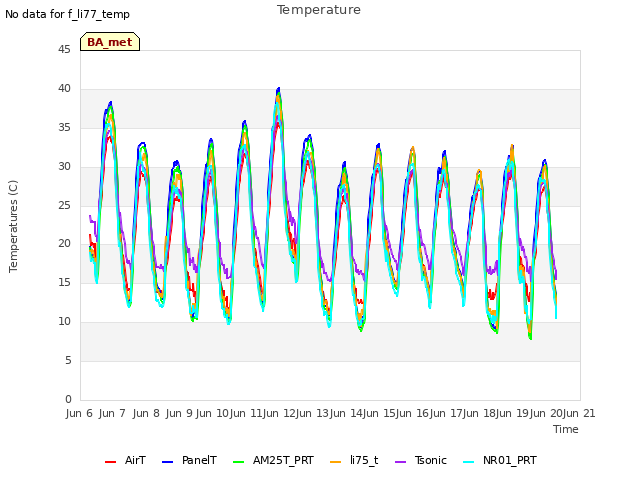Click the Jun 15 x-axis label
Screen dimensions: 640x480
pyautogui.click(x=379, y=413)
